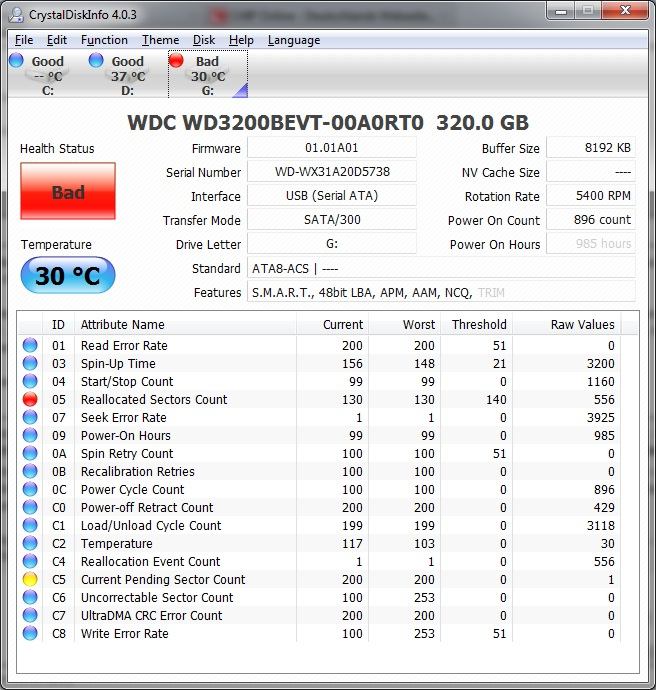The width and height of the screenshot is (656, 690).
Task: Click the red status orb for drive G:
Action: coord(176,60)
